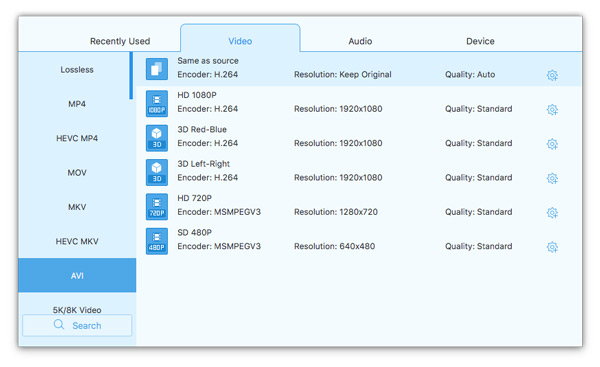Choose the SD 480P preset title
600x367 pixels.
pyautogui.click(x=194, y=233)
